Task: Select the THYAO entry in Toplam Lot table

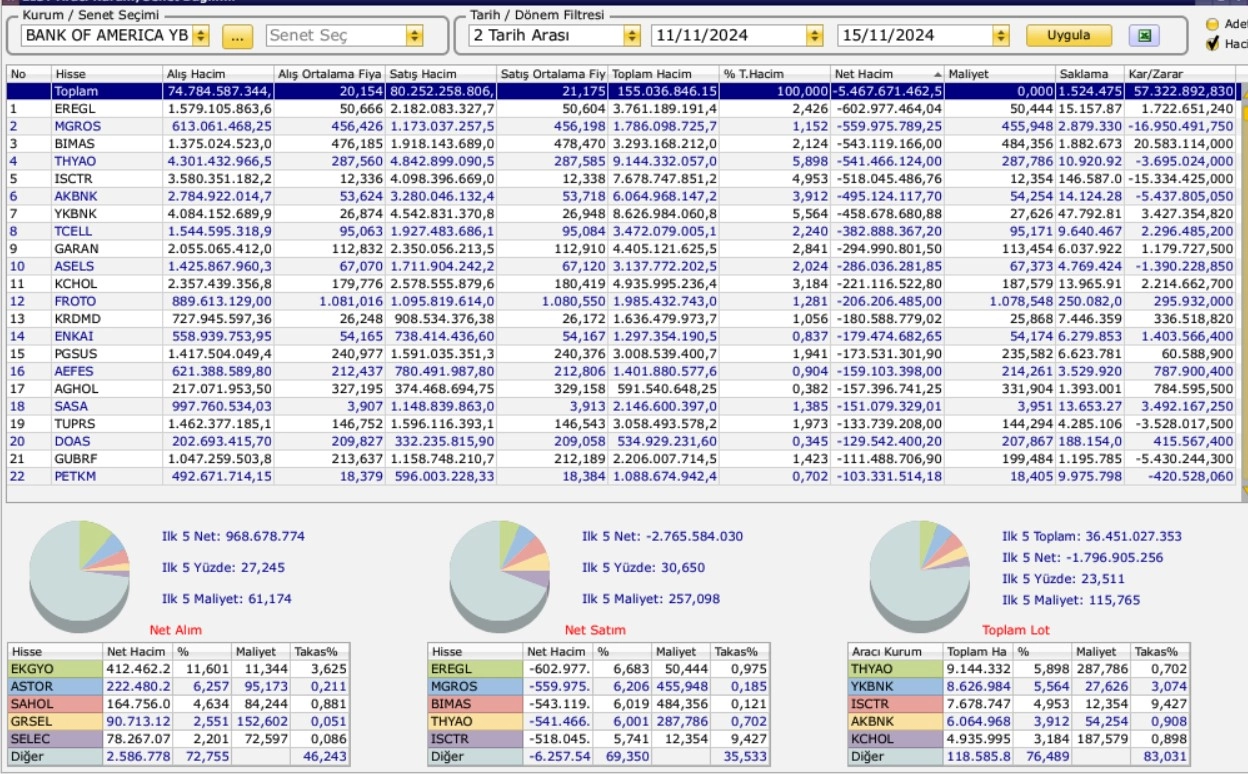Action: 1019,668
